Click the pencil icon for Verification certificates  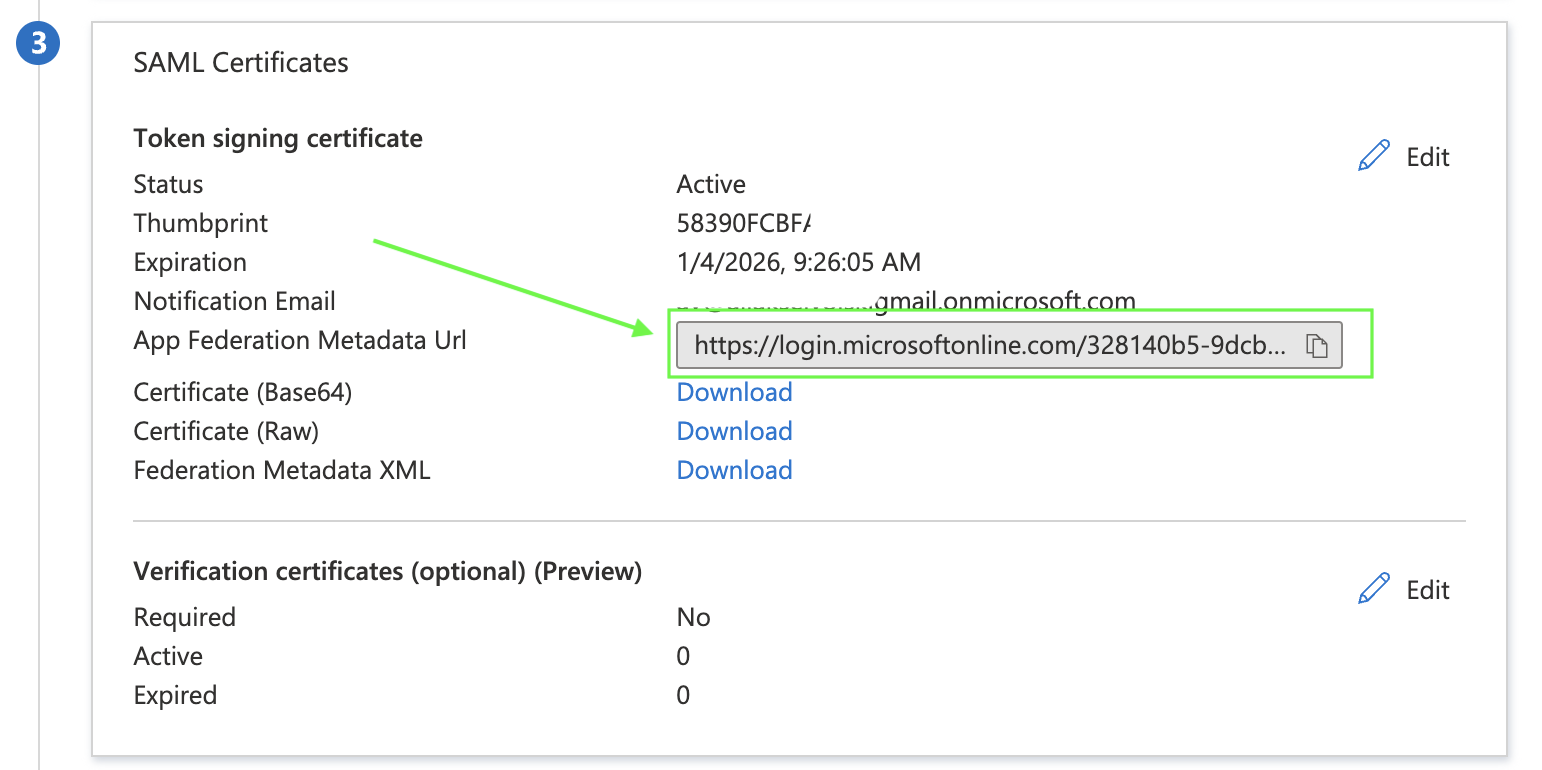[1374, 589]
